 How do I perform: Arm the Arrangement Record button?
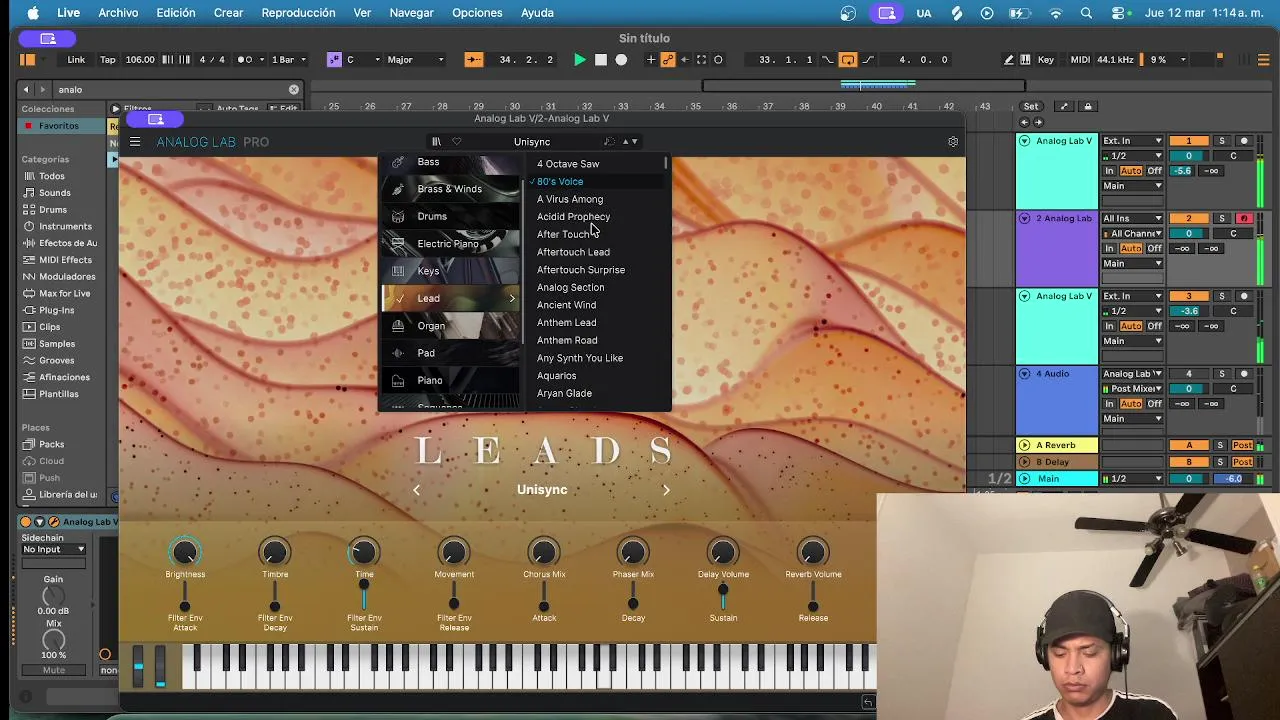(621, 60)
